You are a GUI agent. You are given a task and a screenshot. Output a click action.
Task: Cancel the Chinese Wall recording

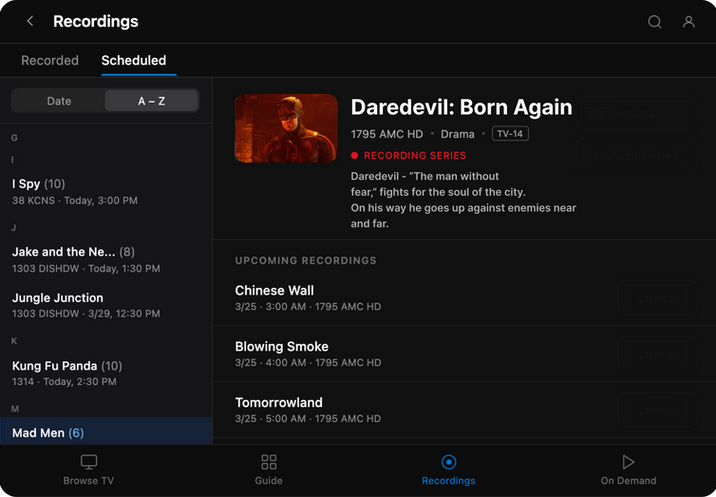[x=658, y=298]
